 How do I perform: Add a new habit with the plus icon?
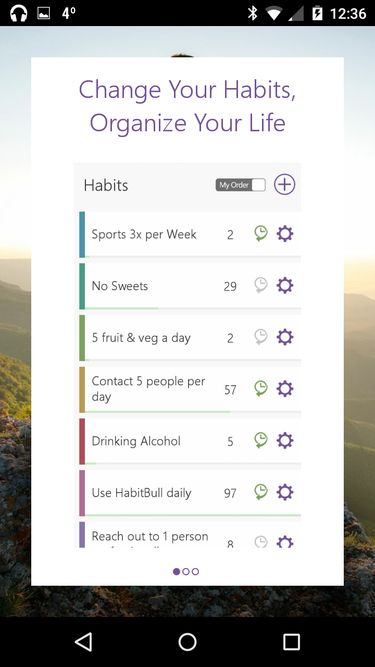pos(284,185)
